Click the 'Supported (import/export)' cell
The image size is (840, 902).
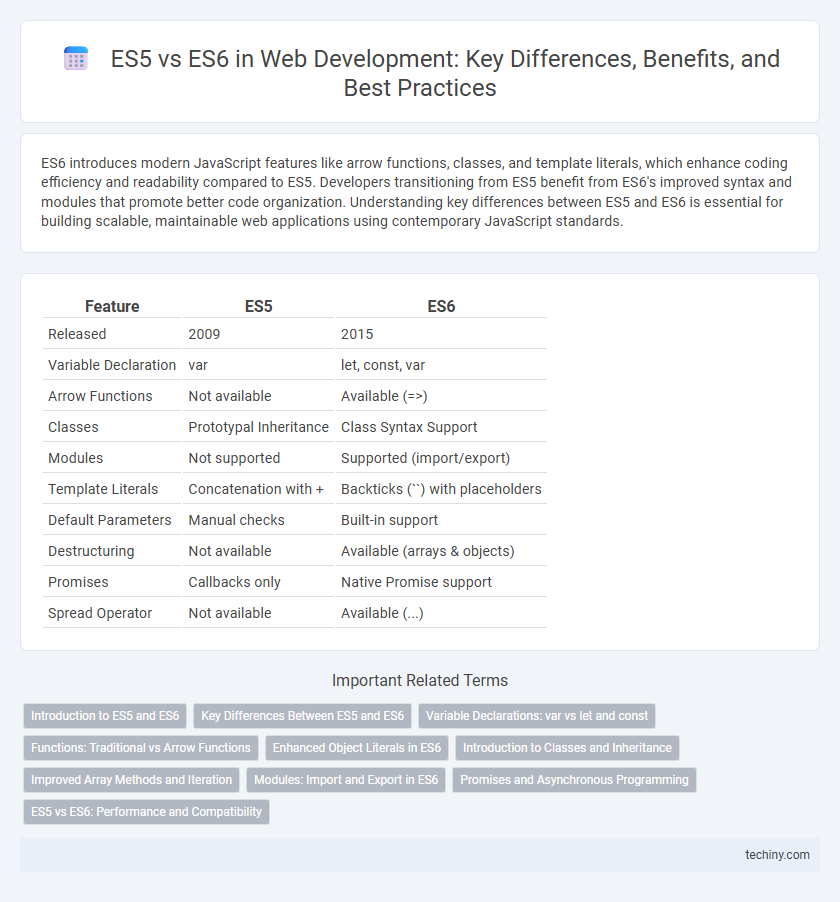coord(441,458)
